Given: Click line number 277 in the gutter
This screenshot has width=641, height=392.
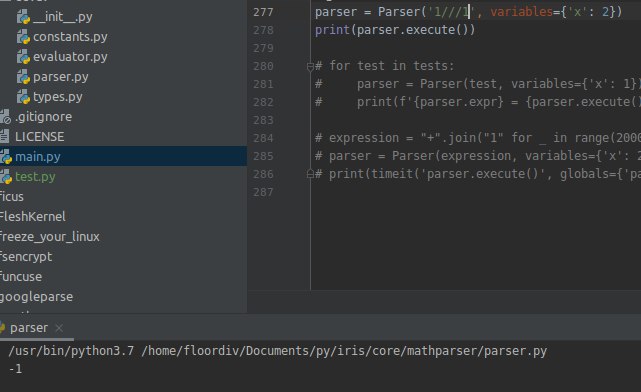Looking at the screenshot, I should (263, 12).
